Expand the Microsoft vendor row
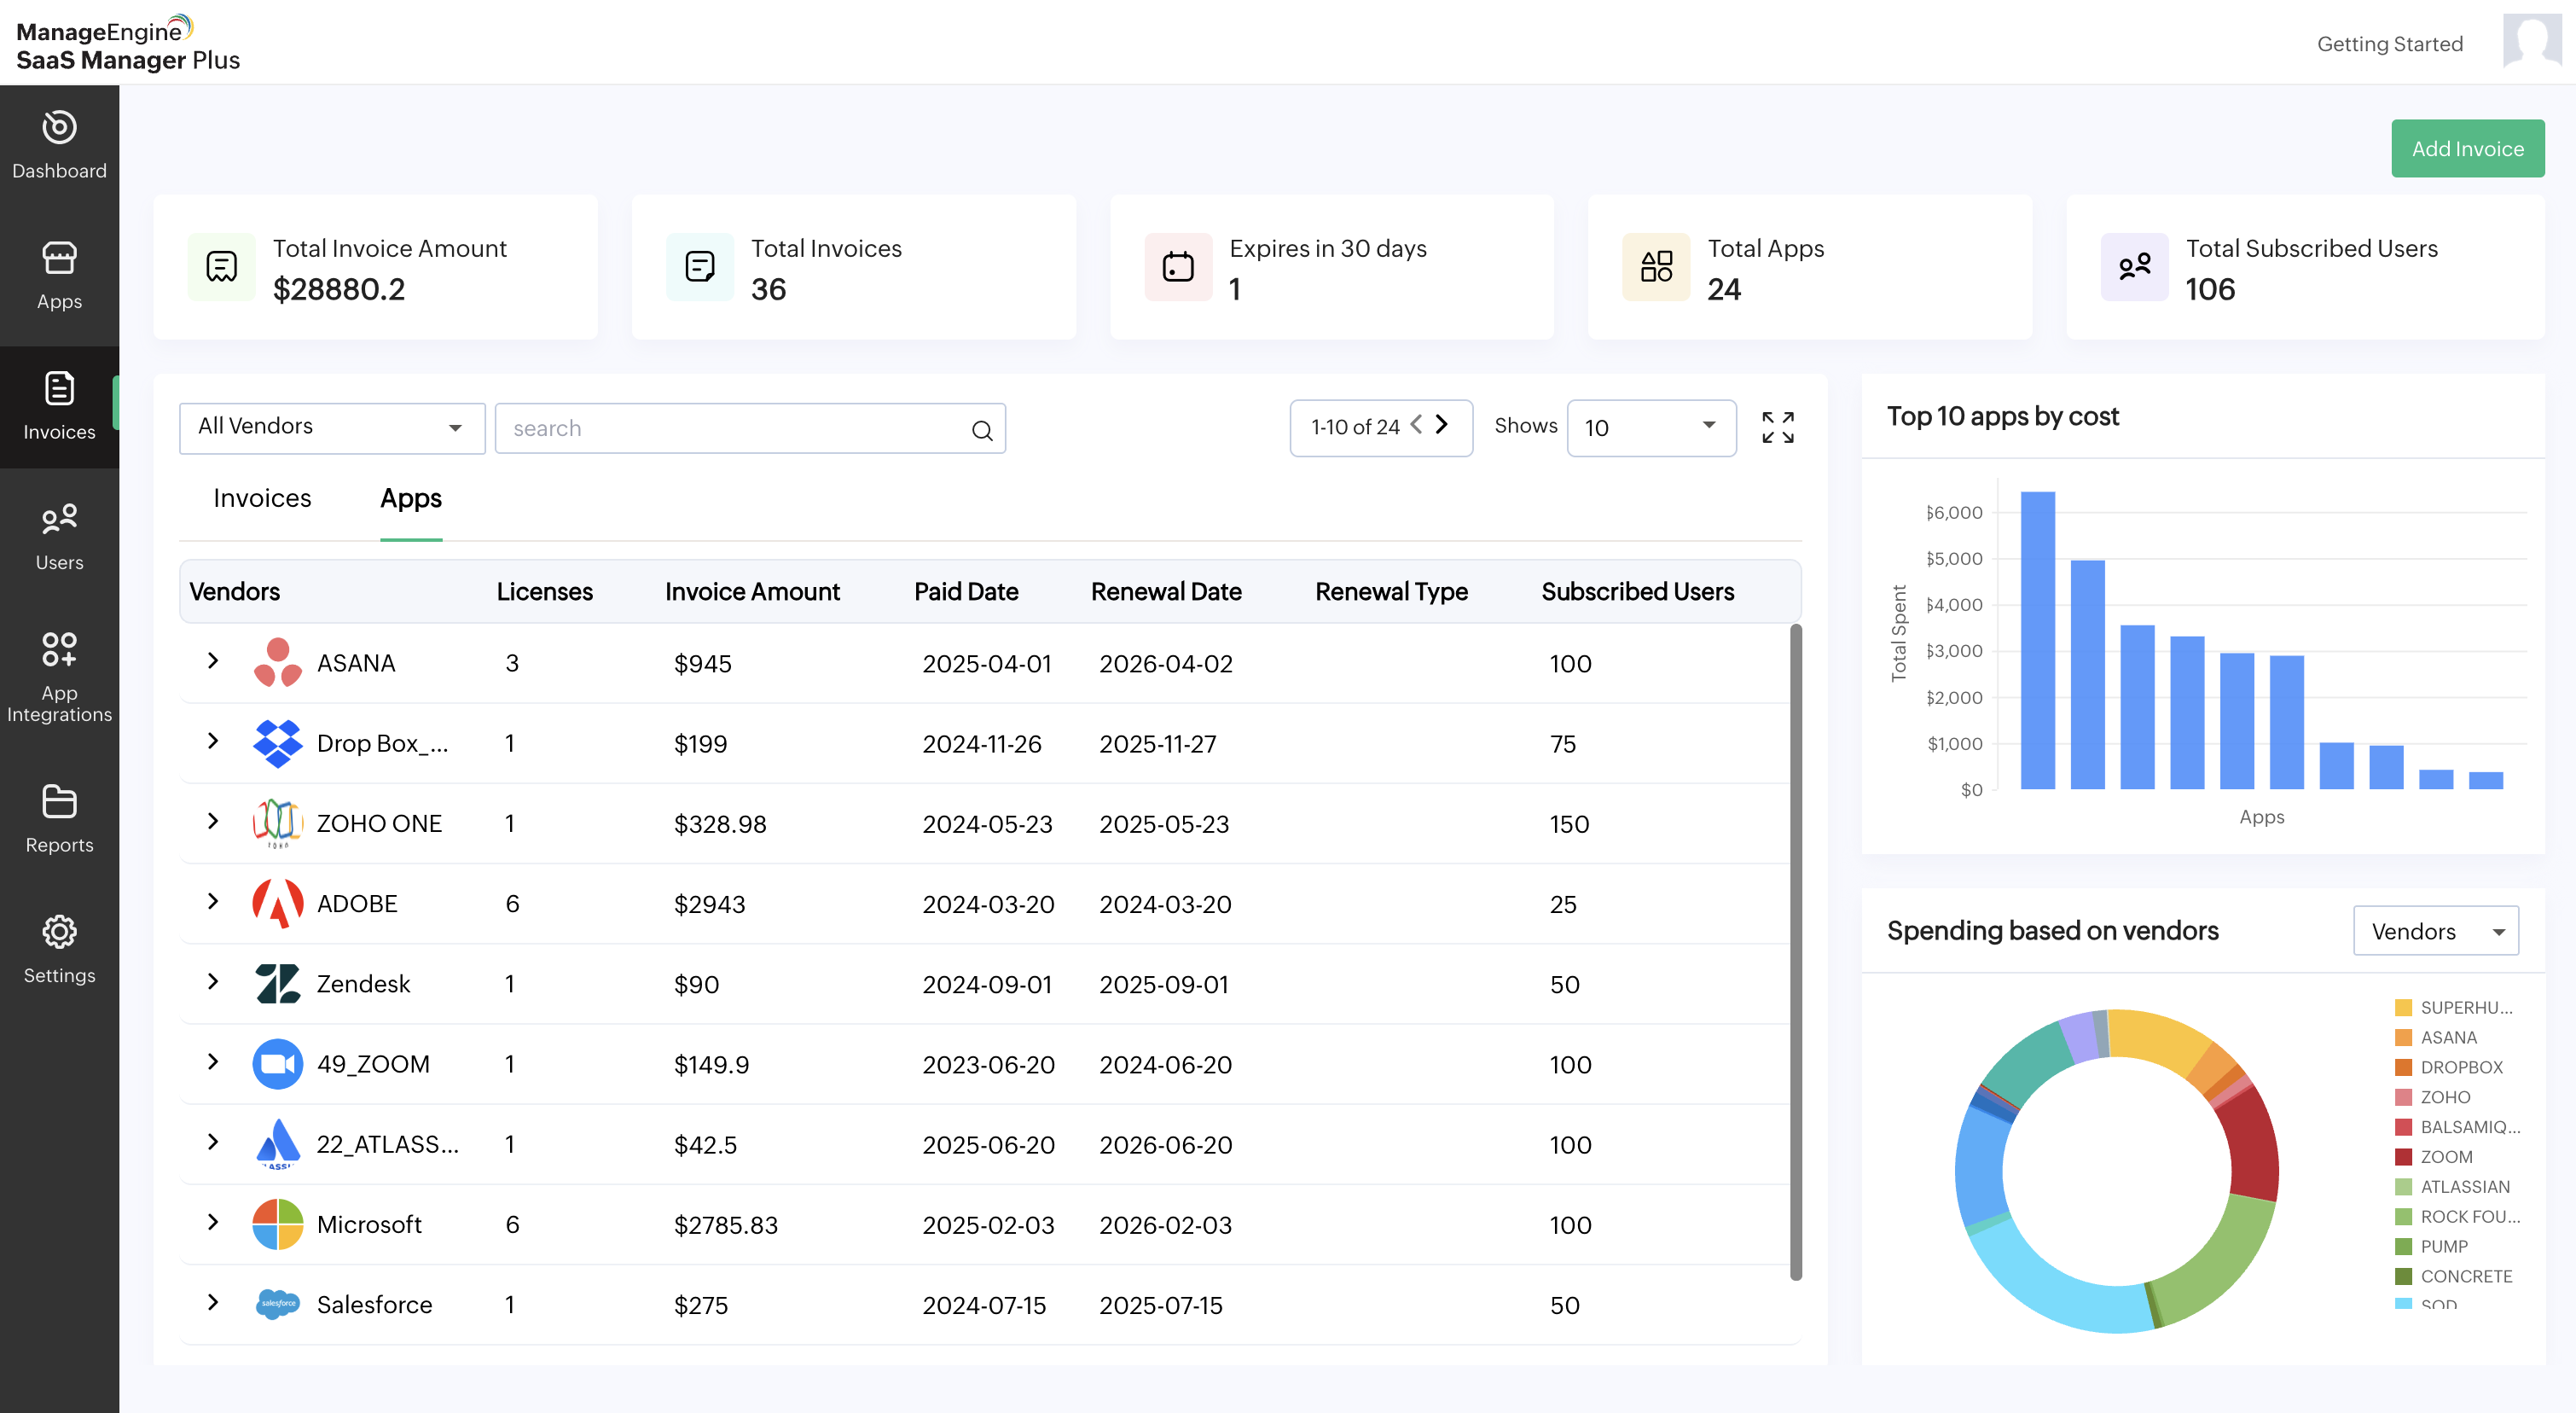 [212, 1222]
